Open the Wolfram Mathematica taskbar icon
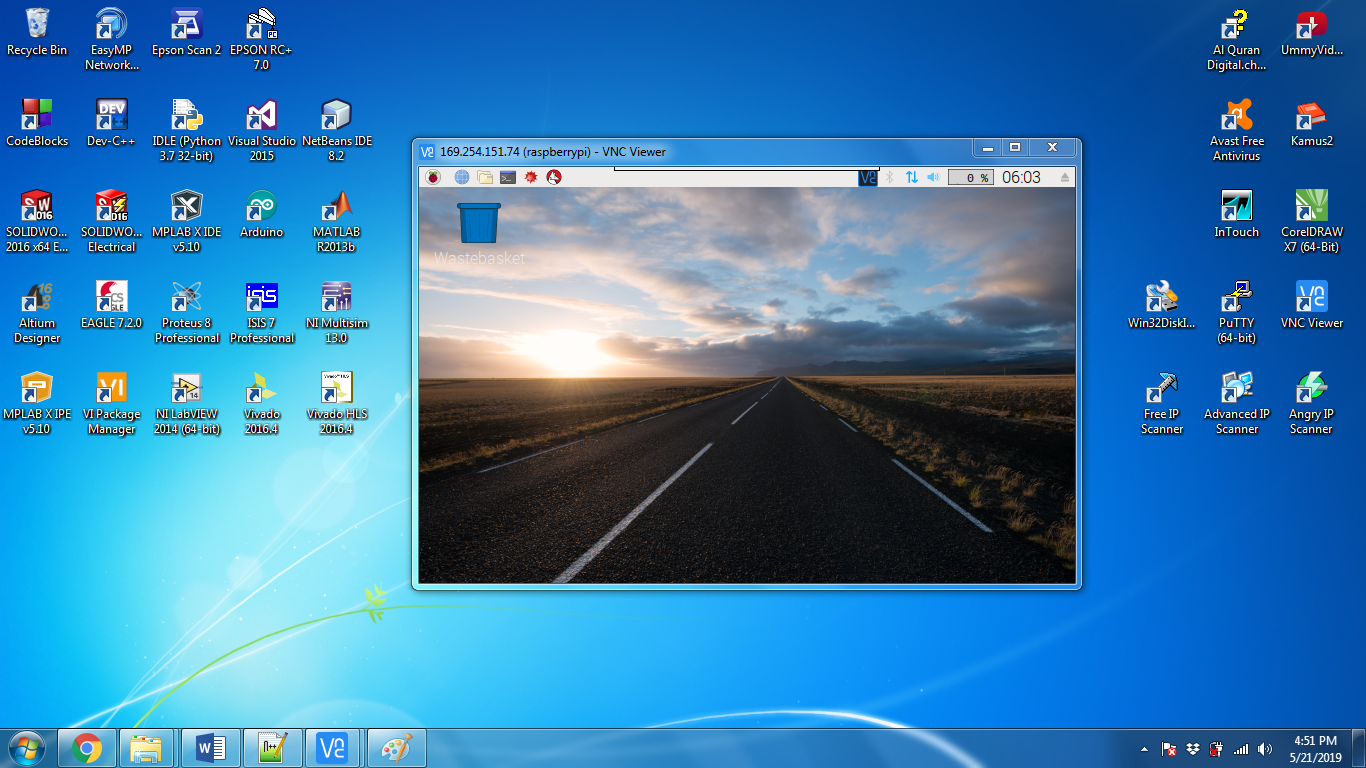 click(x=529, y=177)
